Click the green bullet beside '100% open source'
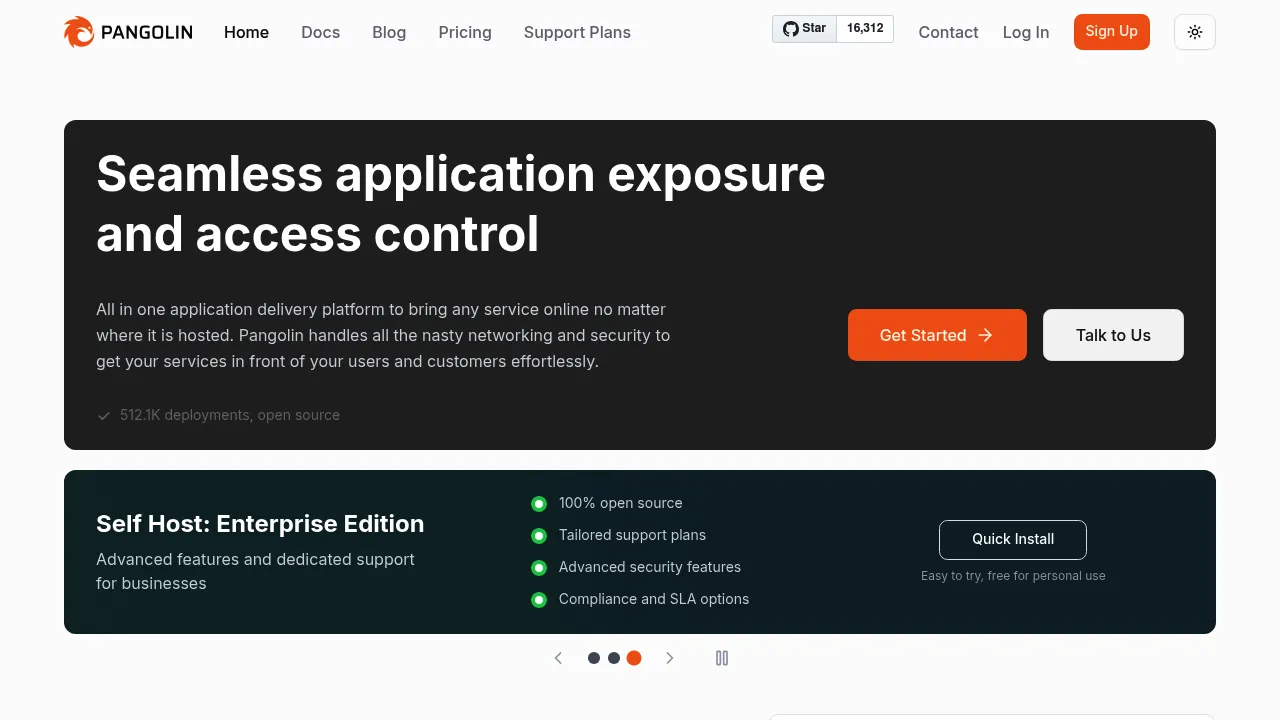1280x720 pixels. 539,504
